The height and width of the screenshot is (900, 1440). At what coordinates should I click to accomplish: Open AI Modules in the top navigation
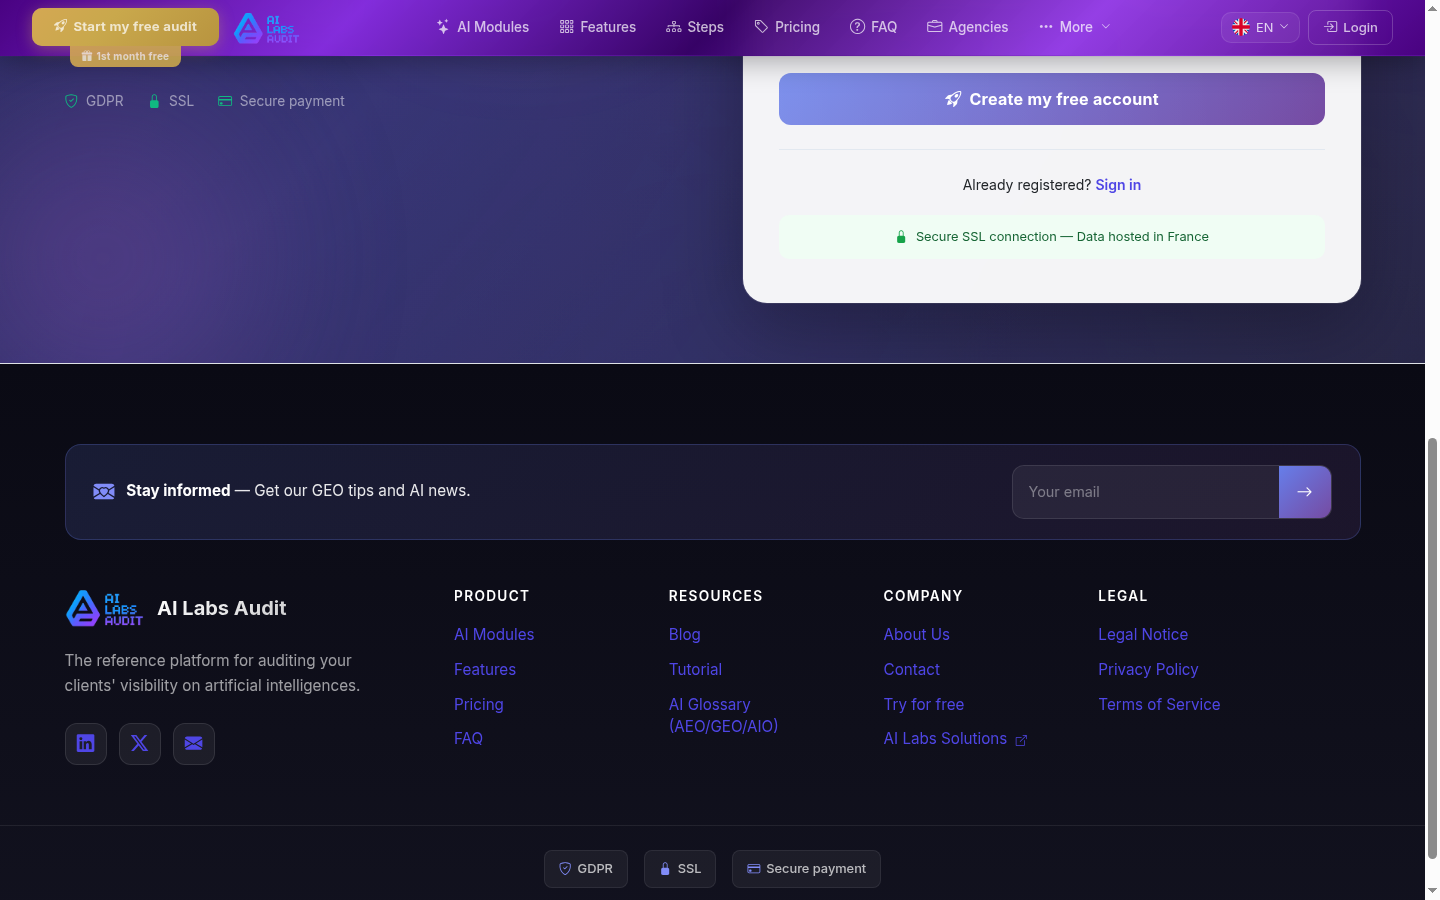coord(483,27)
